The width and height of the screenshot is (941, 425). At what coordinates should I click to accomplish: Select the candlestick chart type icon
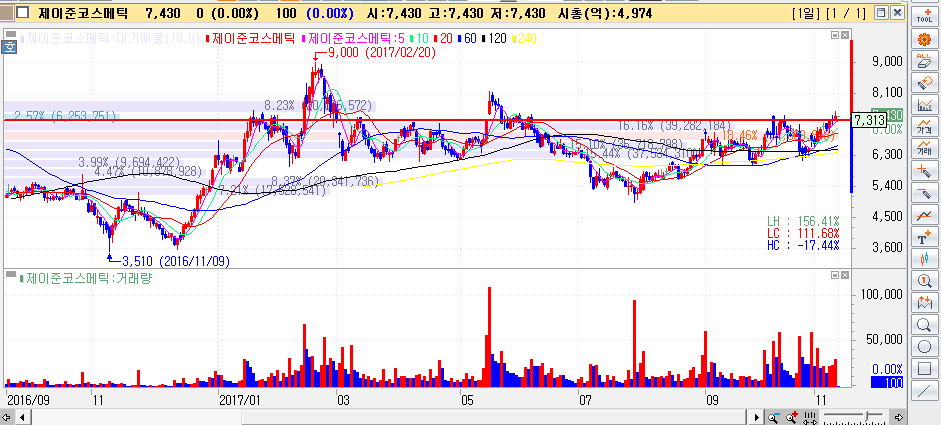point(925,259)
